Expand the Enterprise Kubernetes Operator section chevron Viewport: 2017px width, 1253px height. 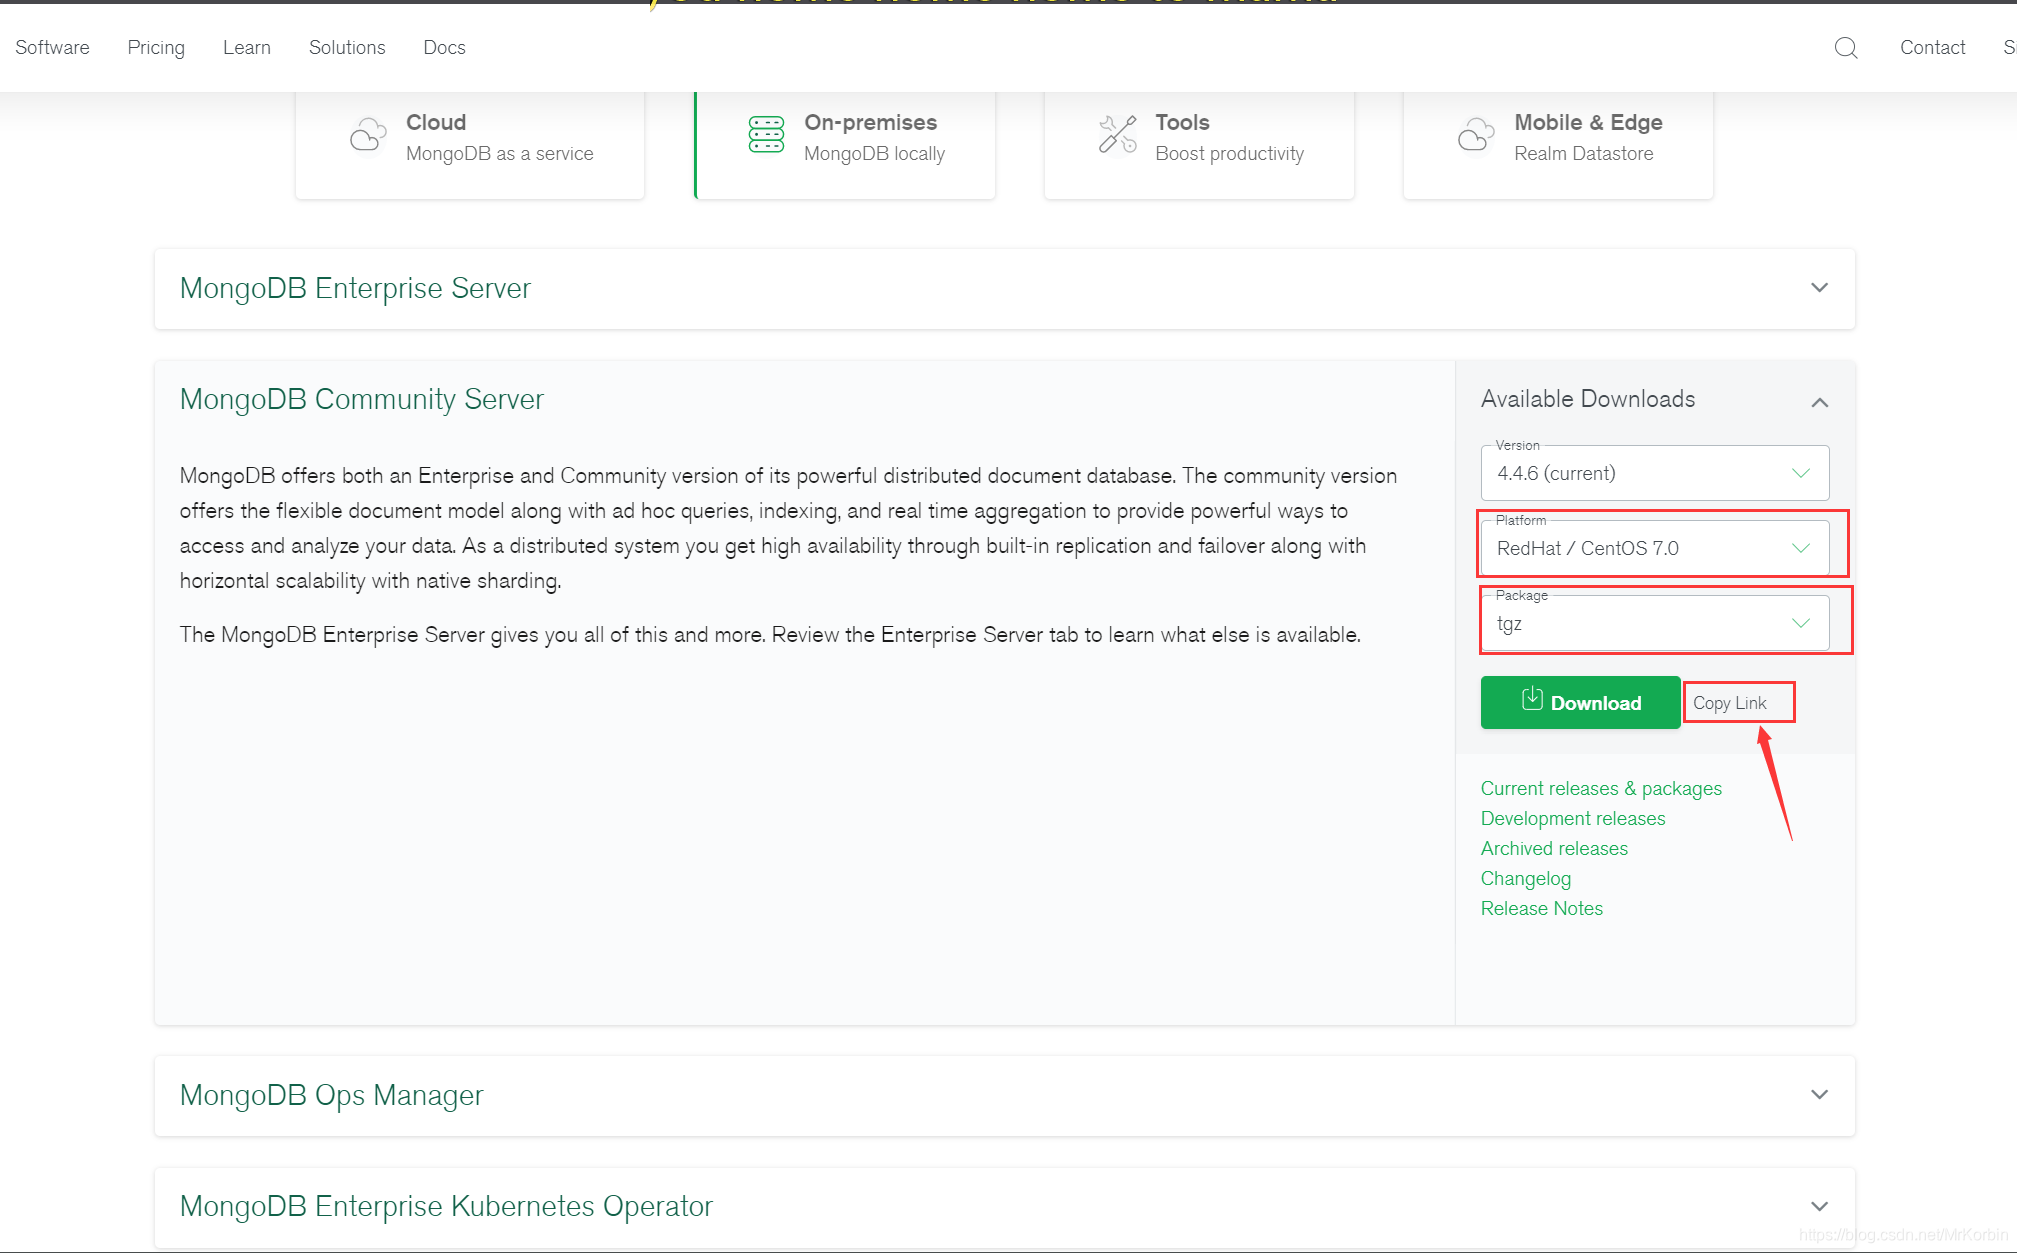click(x=1819, y=1206)
